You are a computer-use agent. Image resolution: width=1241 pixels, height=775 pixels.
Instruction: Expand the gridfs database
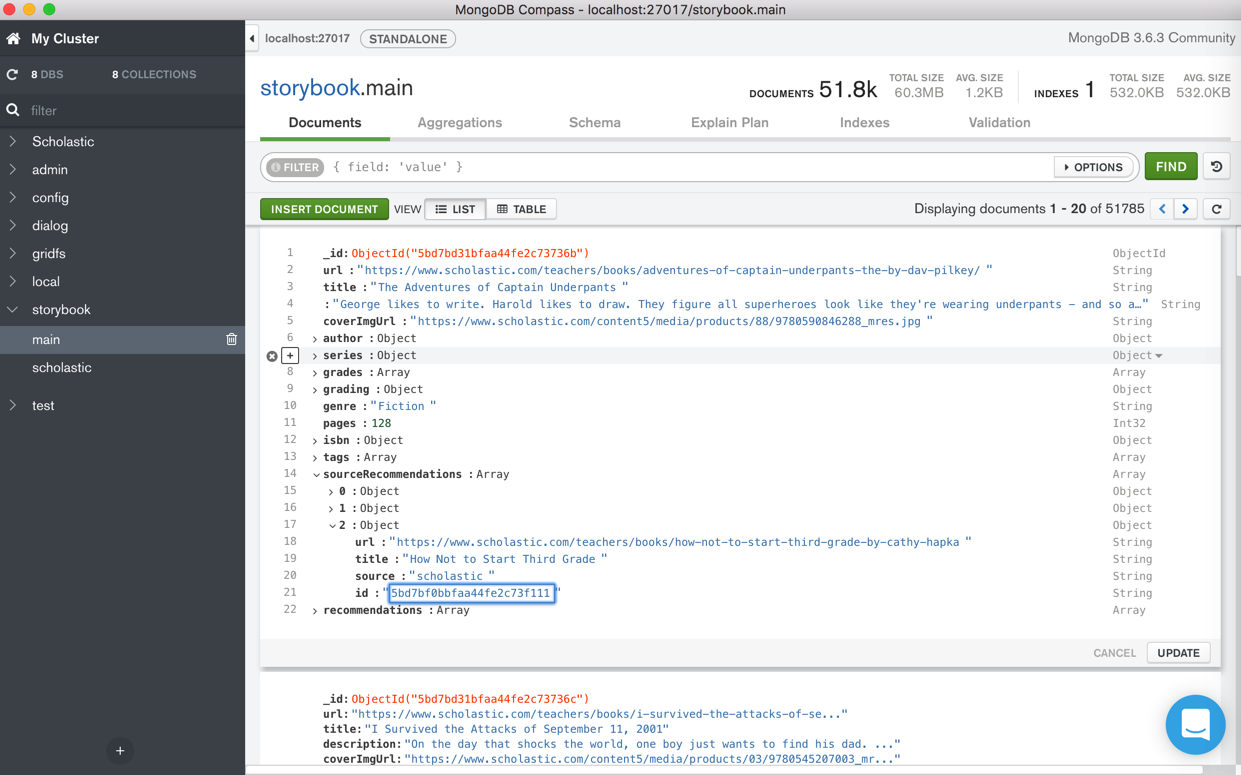(13, 254)
